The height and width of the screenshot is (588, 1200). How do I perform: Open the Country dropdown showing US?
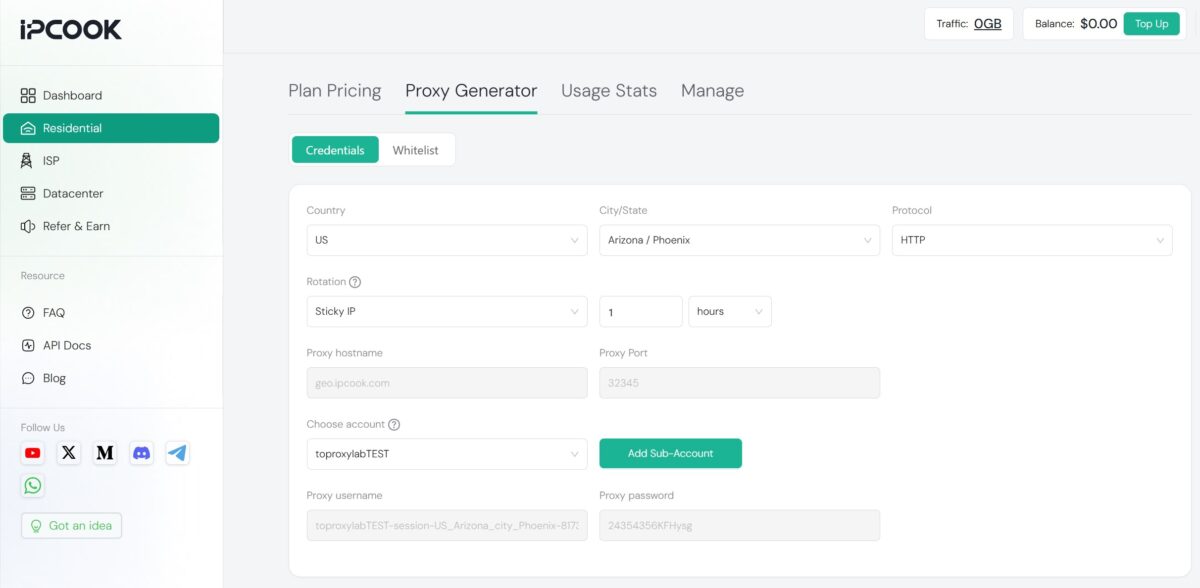pyautogui.click(x=447, y=240)
